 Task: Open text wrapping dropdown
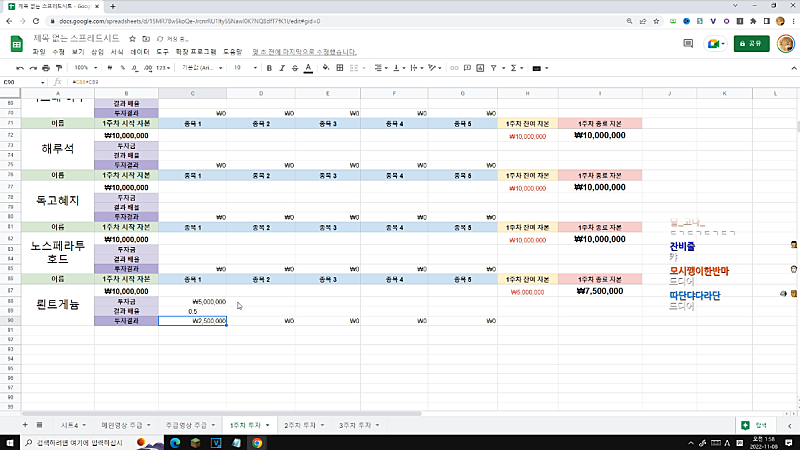pyautogui.click(x=417, y=68)
